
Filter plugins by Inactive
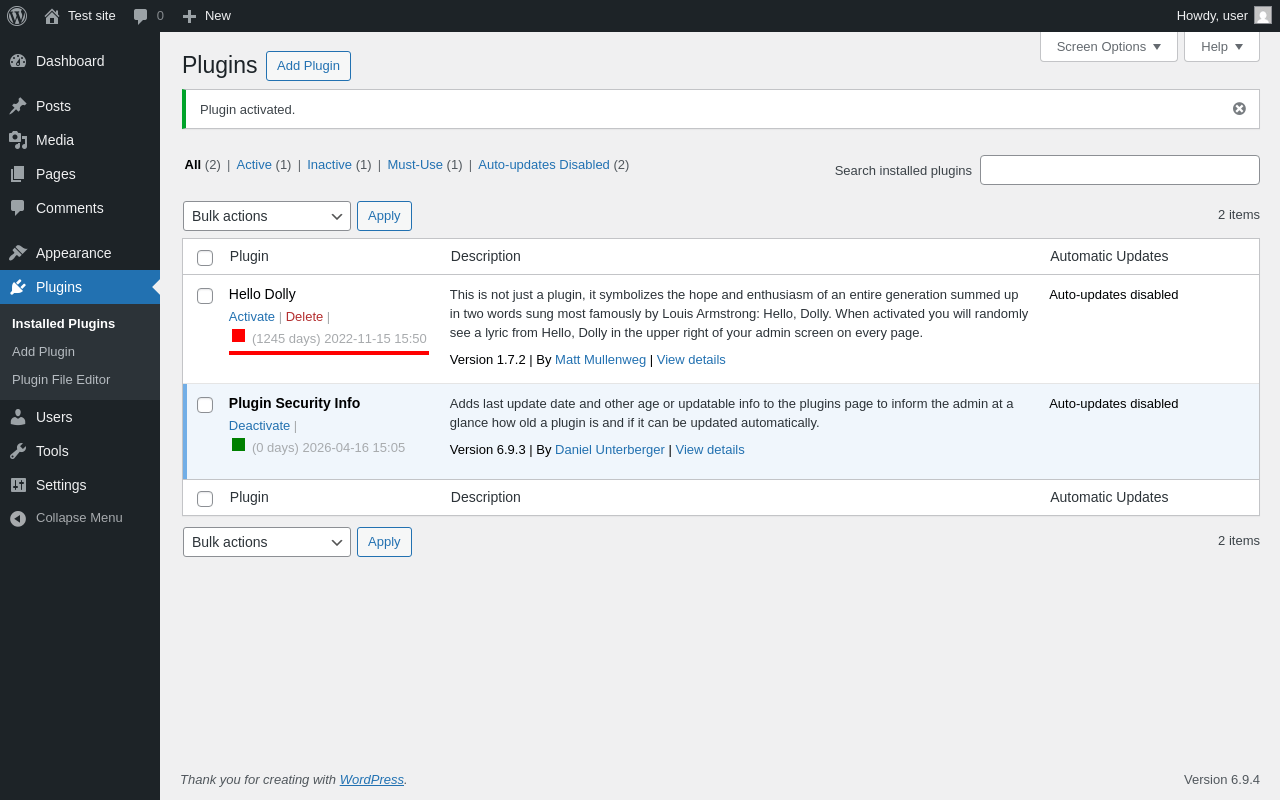329,165
